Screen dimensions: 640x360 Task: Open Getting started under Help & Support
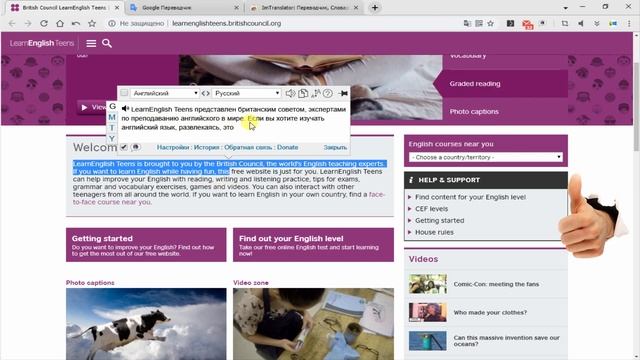tap(440, 220)
